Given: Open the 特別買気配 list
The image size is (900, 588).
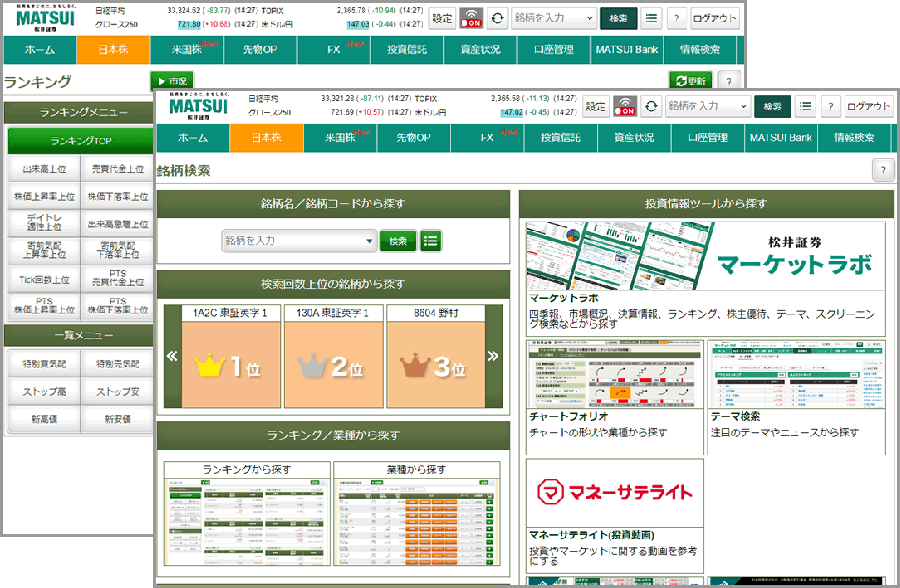Looking at the screenshot, I should (44, 363).
